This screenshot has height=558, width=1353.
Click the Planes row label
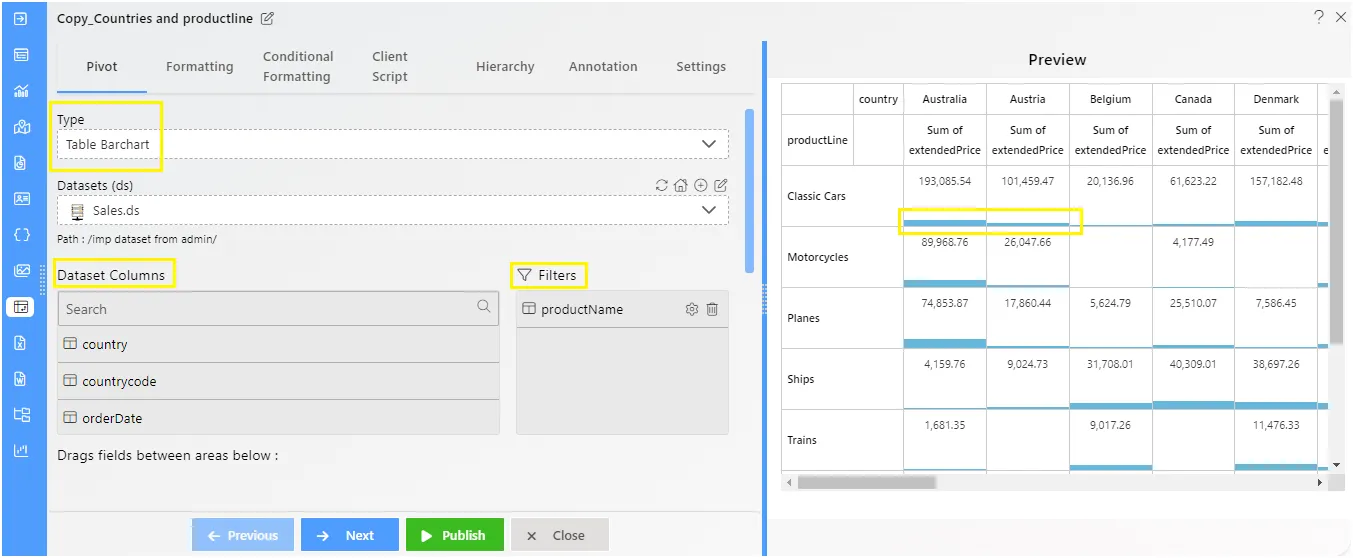point(804,318)
